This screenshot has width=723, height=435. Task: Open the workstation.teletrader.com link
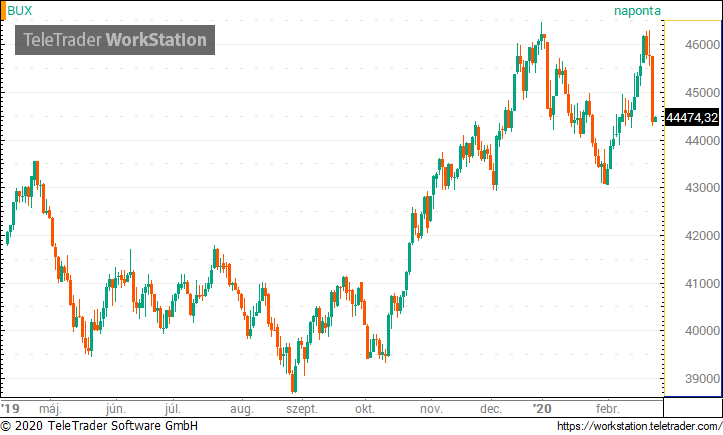[x=640, y=426]
